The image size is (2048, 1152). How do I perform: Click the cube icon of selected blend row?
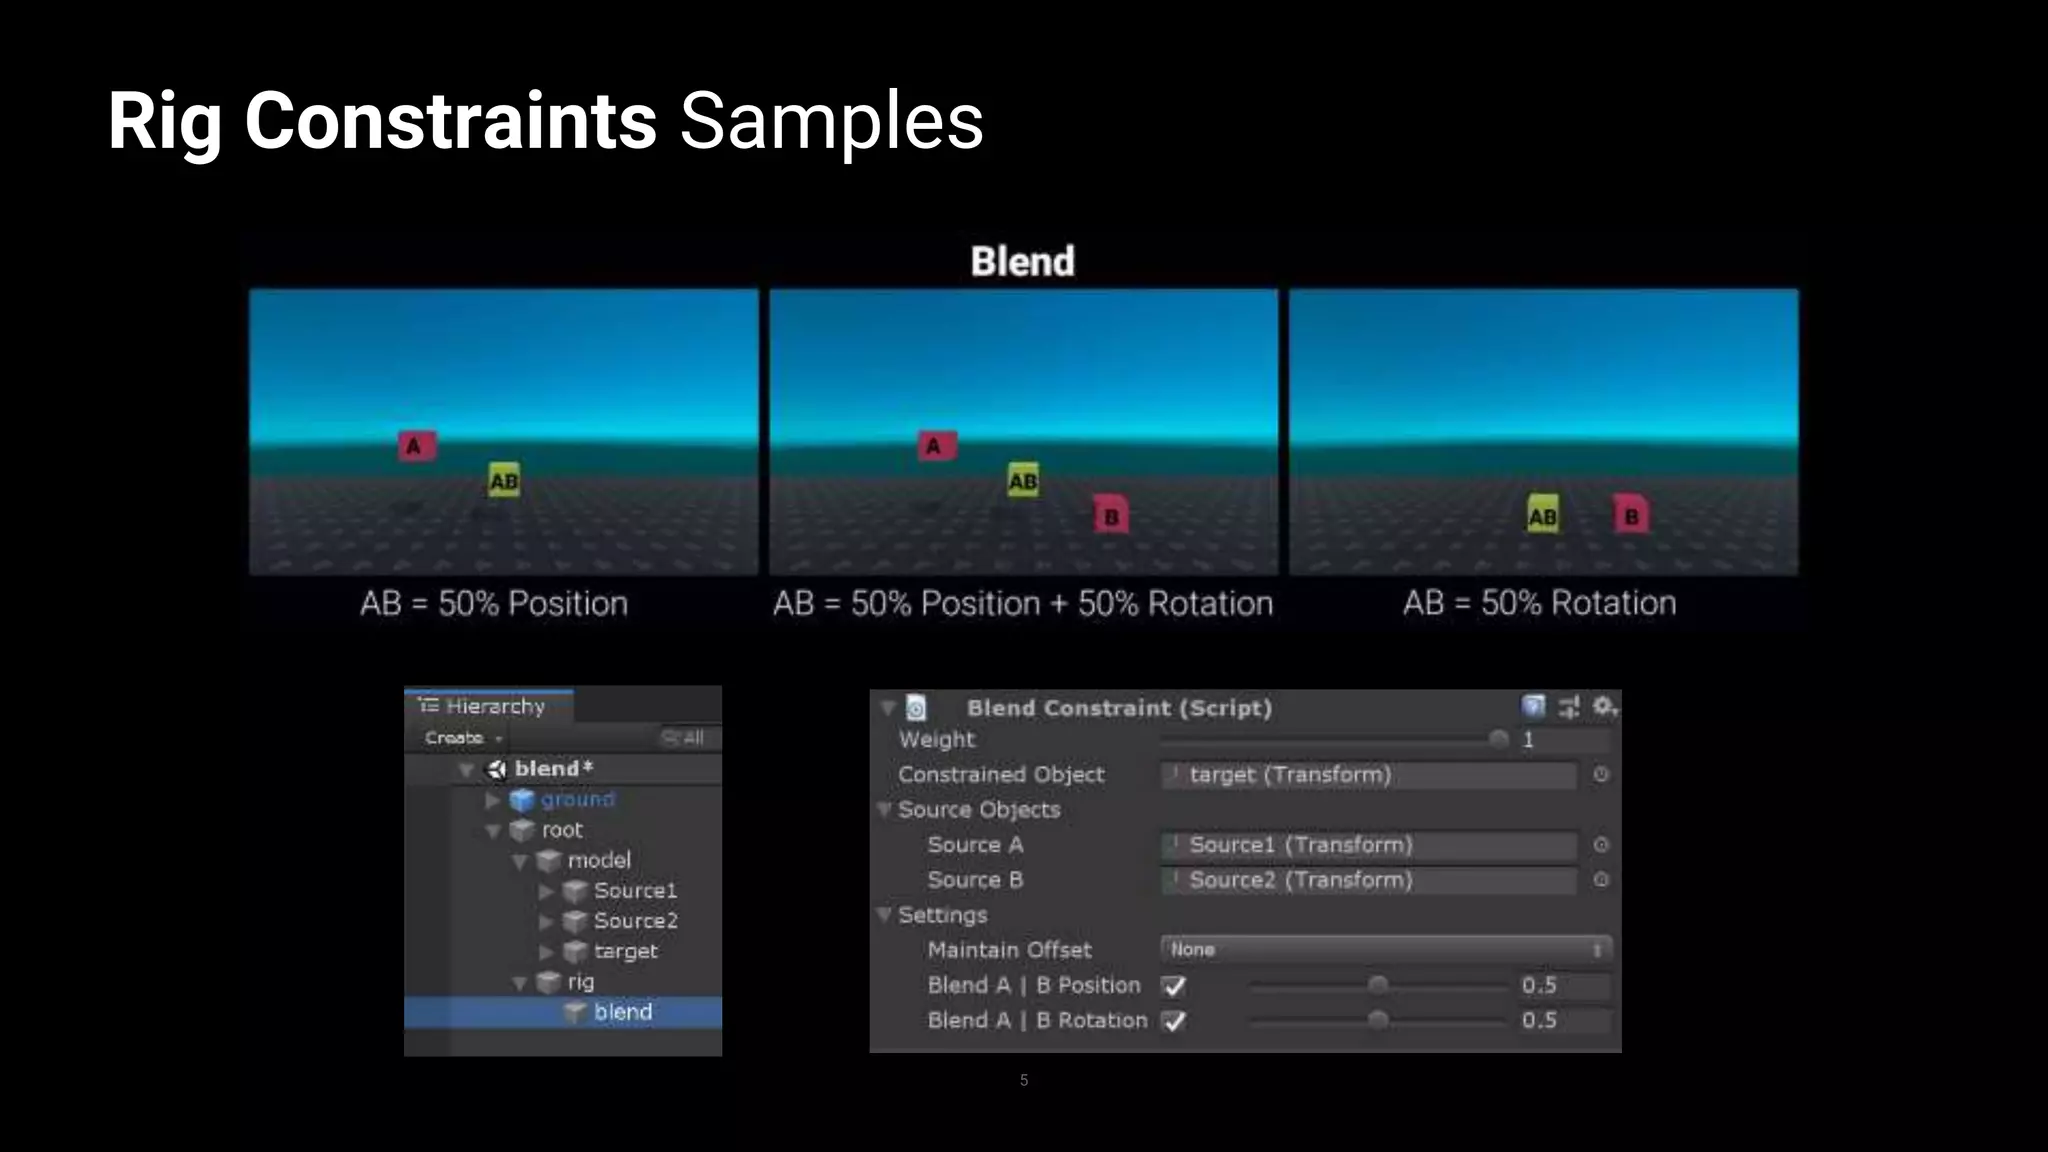click(x=575, y=1012)
